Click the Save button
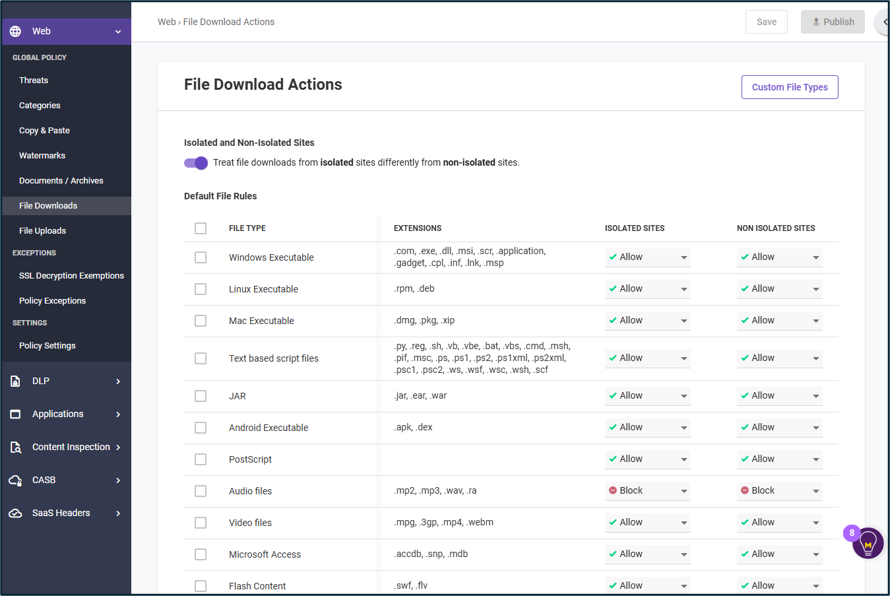The image size is (890, 596). (766, 22)
